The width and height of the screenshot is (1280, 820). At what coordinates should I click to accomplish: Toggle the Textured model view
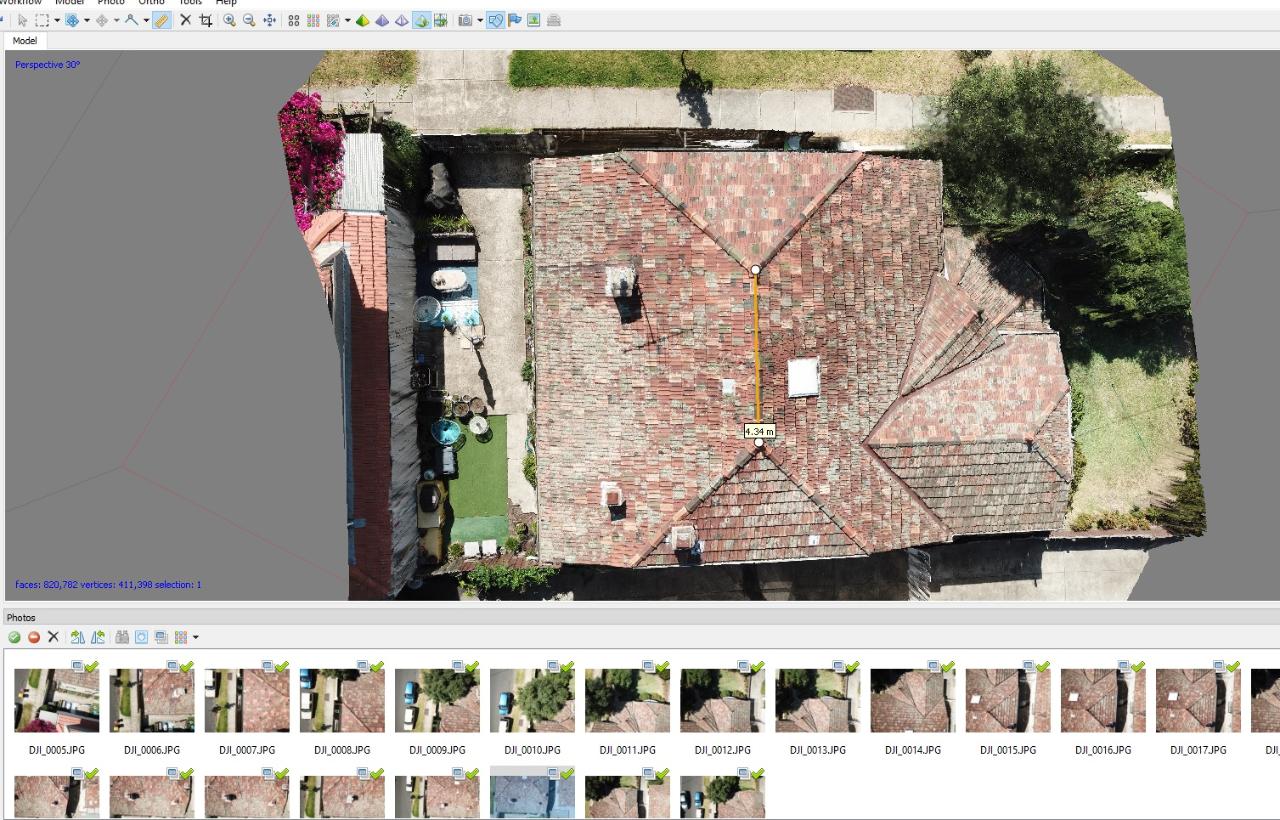click(421, 20)
